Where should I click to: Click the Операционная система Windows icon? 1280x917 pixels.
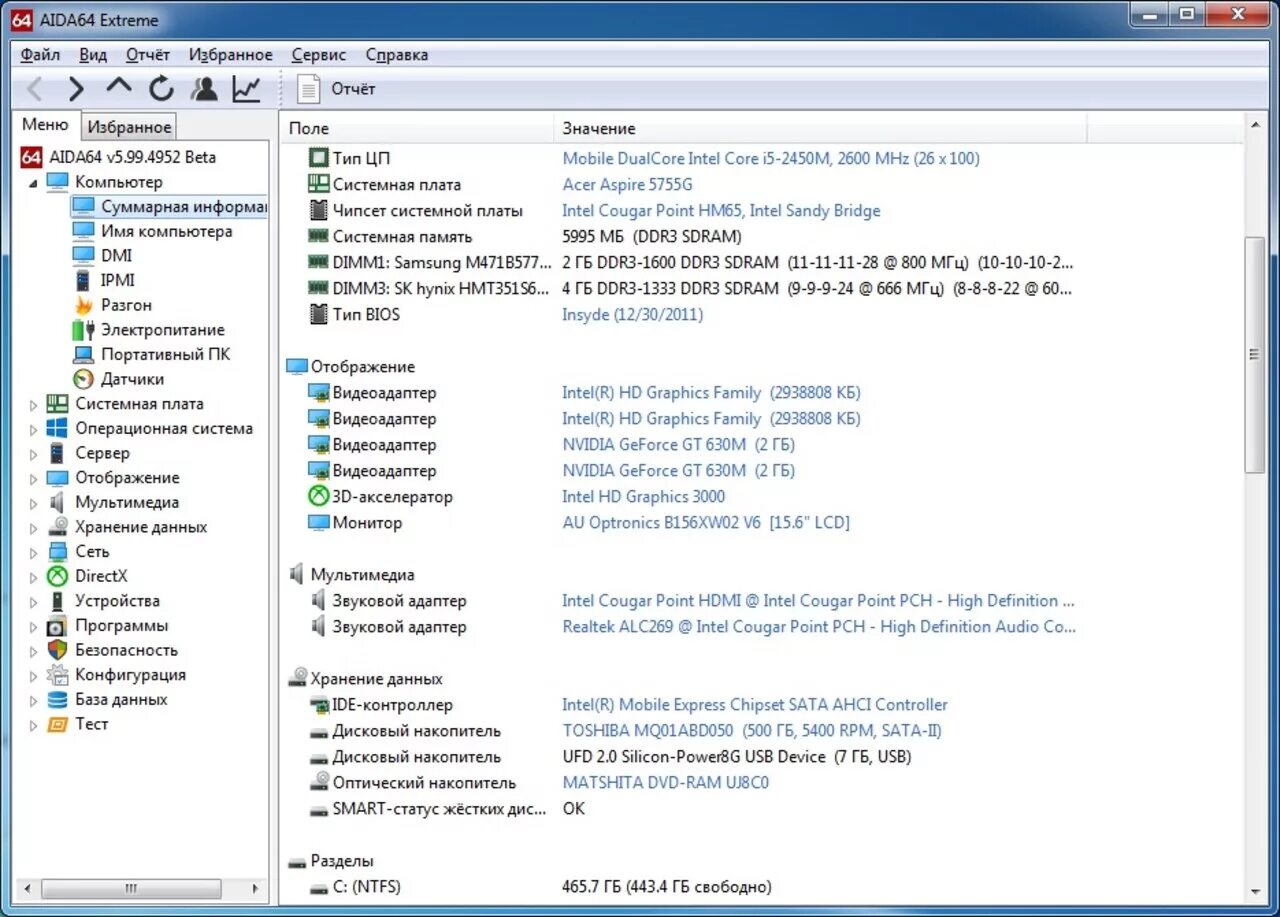point(57,429)
